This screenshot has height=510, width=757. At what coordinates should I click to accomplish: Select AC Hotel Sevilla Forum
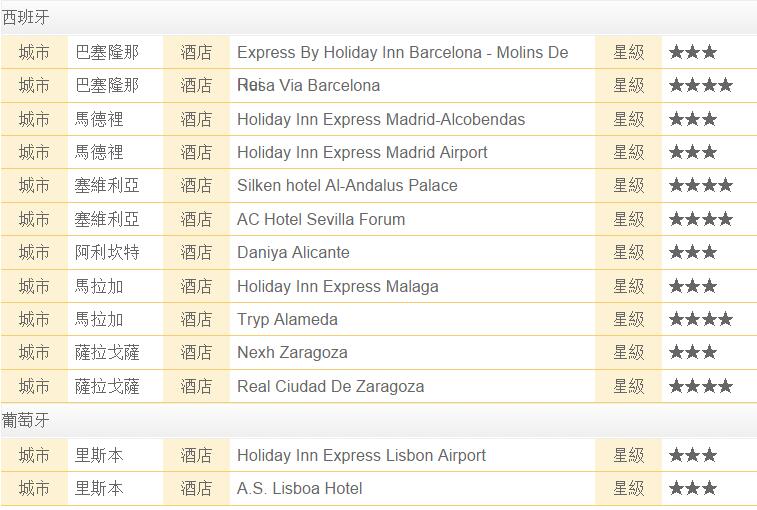click(x=321, y=219)
